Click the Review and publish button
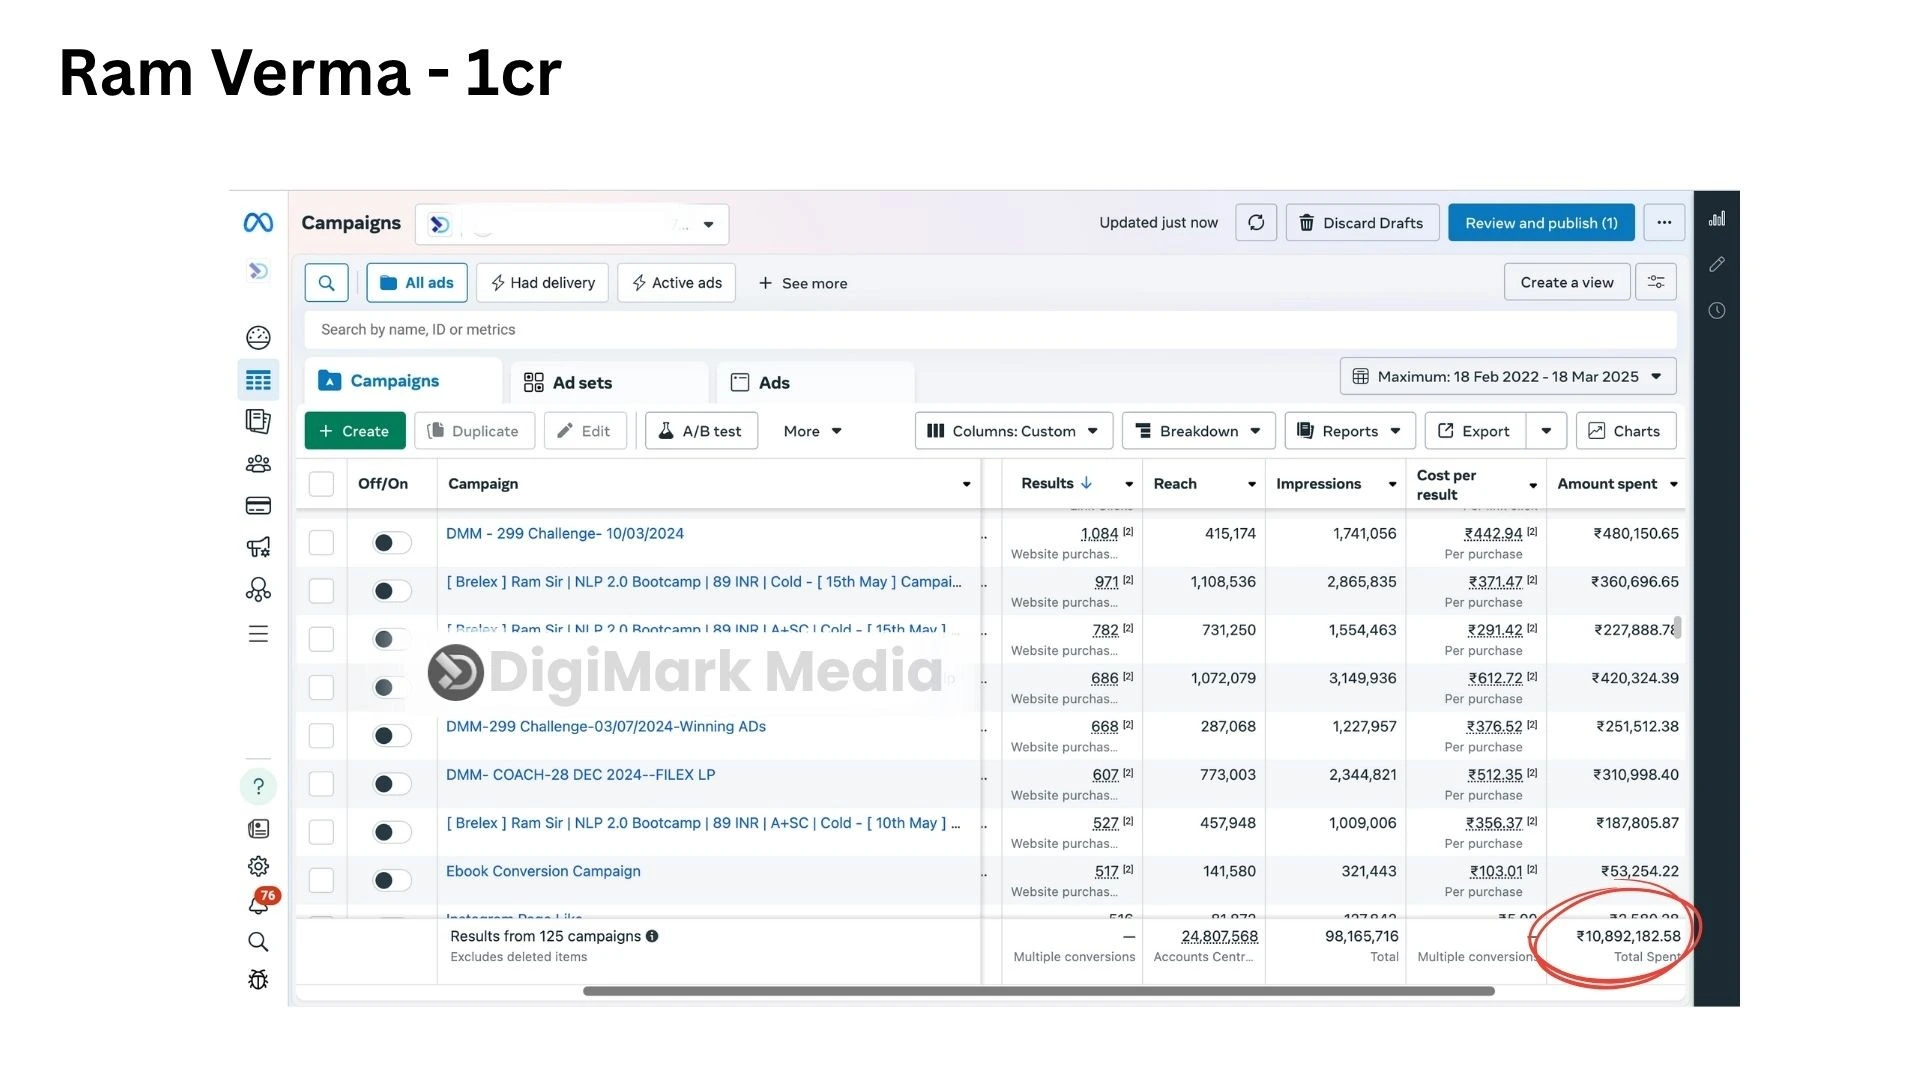 coord(1540,223)
